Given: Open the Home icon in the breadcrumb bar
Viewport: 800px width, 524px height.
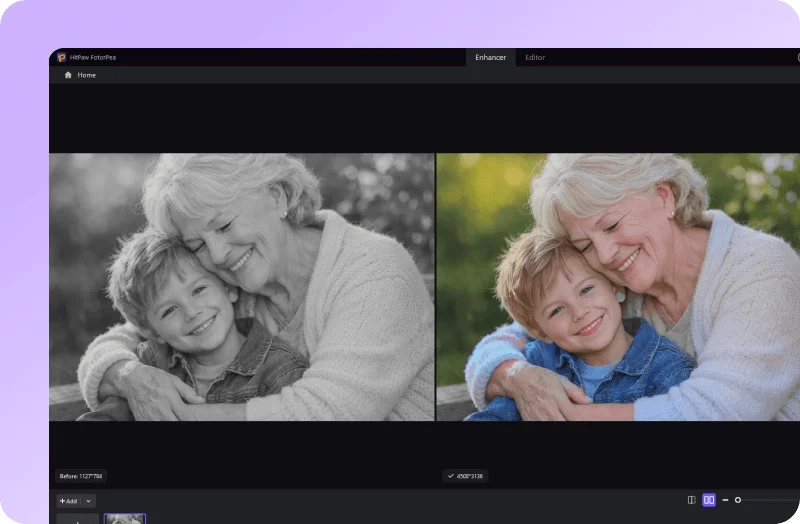Looking at the screenshot, I should coord(68,75).
